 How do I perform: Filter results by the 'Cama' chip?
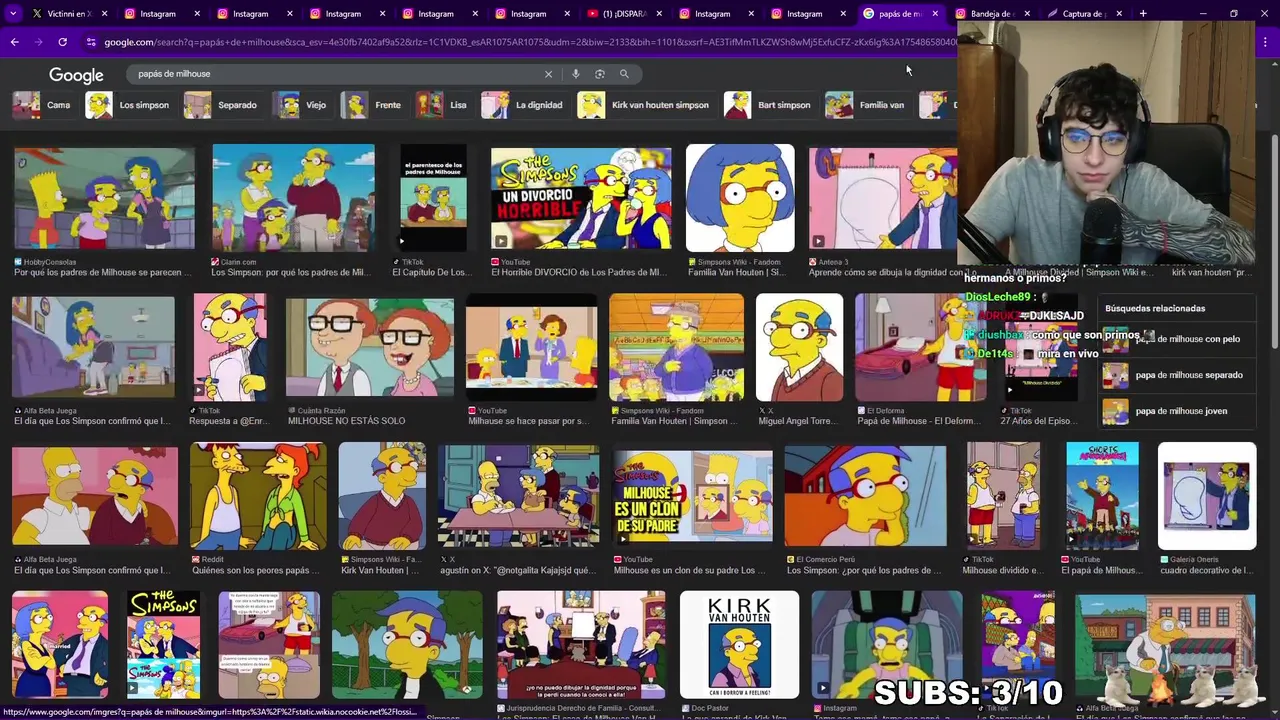tap(42, 105)
